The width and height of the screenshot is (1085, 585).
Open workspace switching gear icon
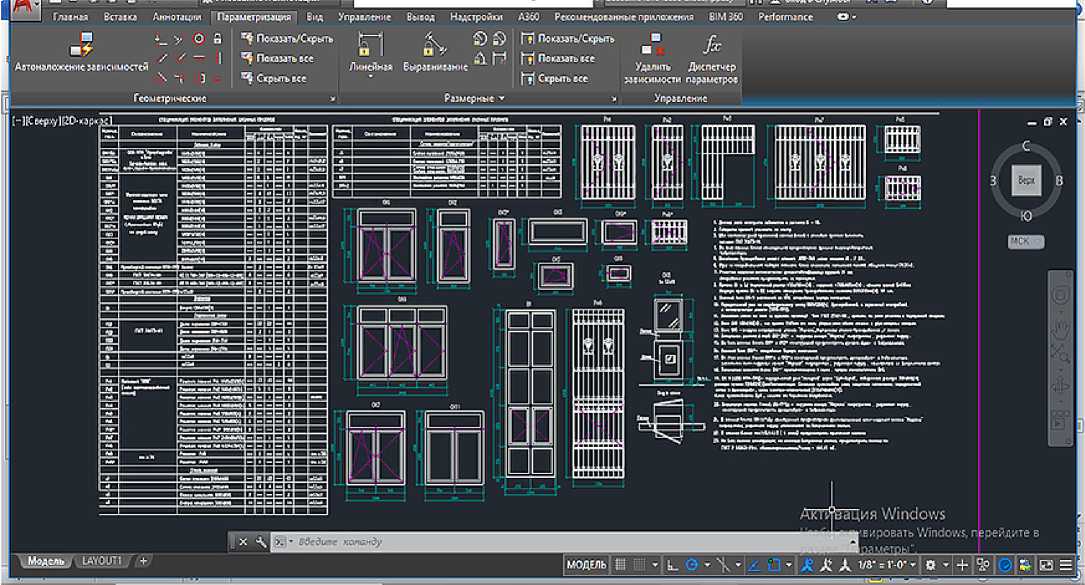[x=931, y=565]
